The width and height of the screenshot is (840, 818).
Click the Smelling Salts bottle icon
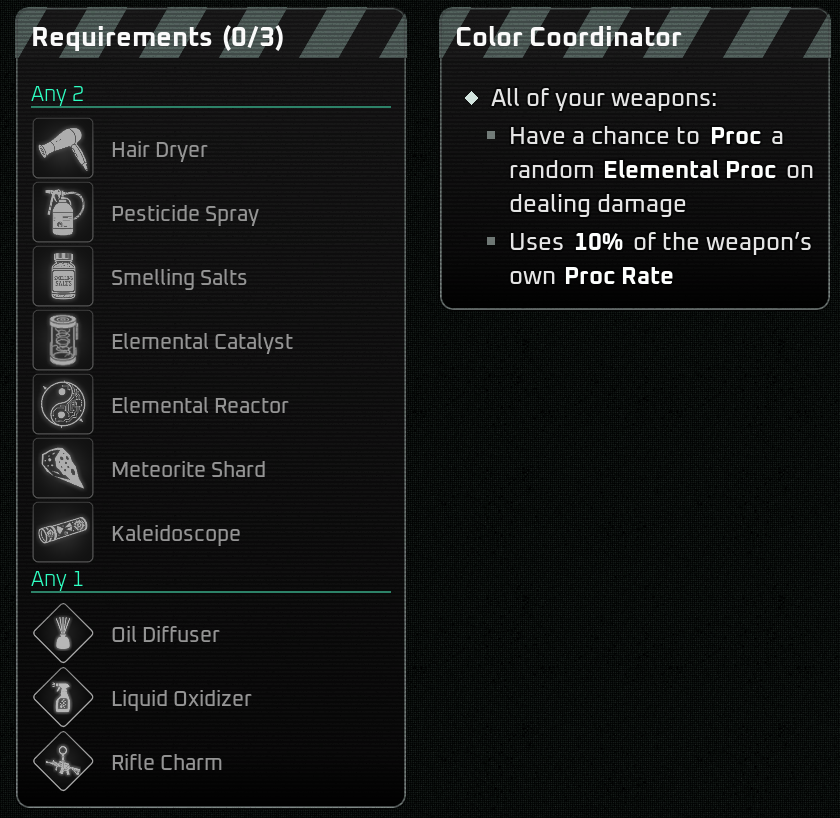pyautogui.click(x=63, y=276)
